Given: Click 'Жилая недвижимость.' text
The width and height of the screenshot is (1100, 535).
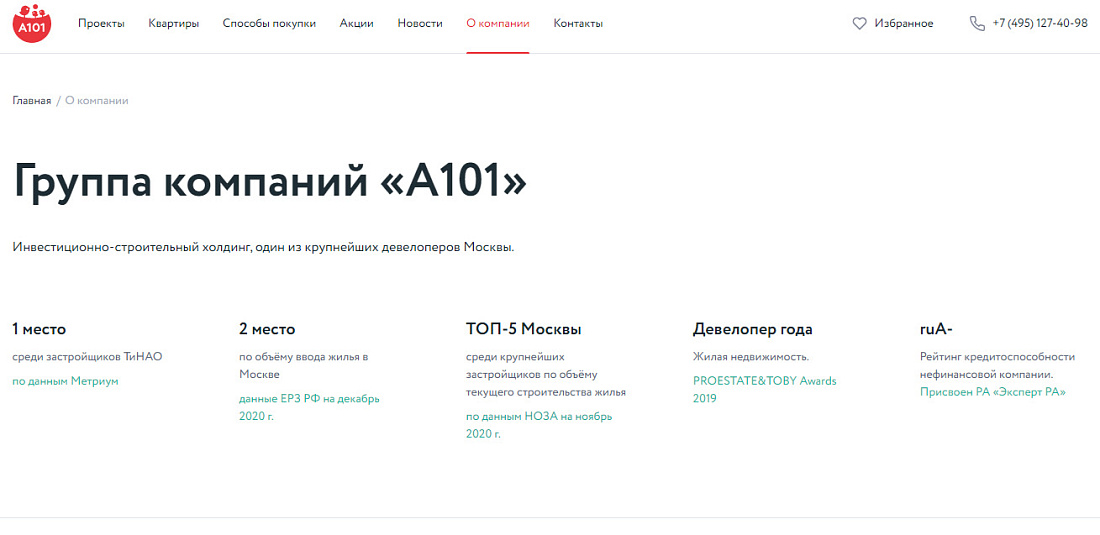Looking at the screenshot, I should point(751,357).
